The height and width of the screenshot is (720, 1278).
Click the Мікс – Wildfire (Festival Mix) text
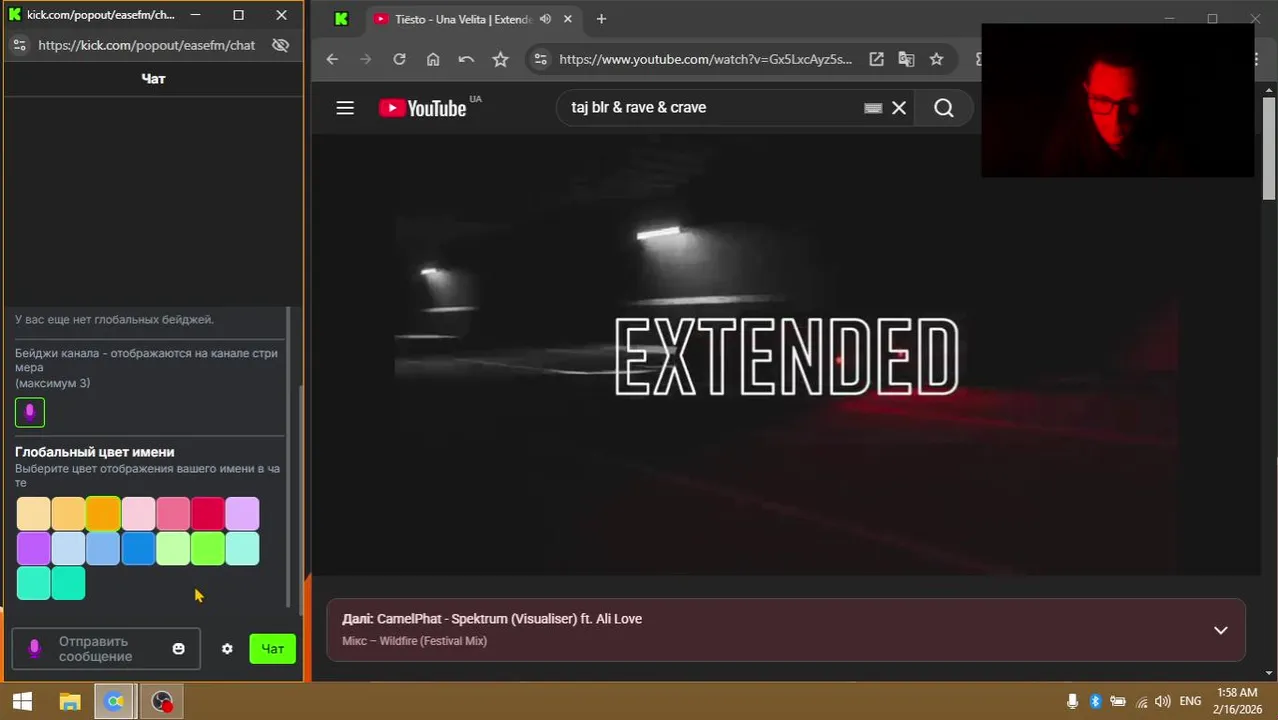pos(414,641)
